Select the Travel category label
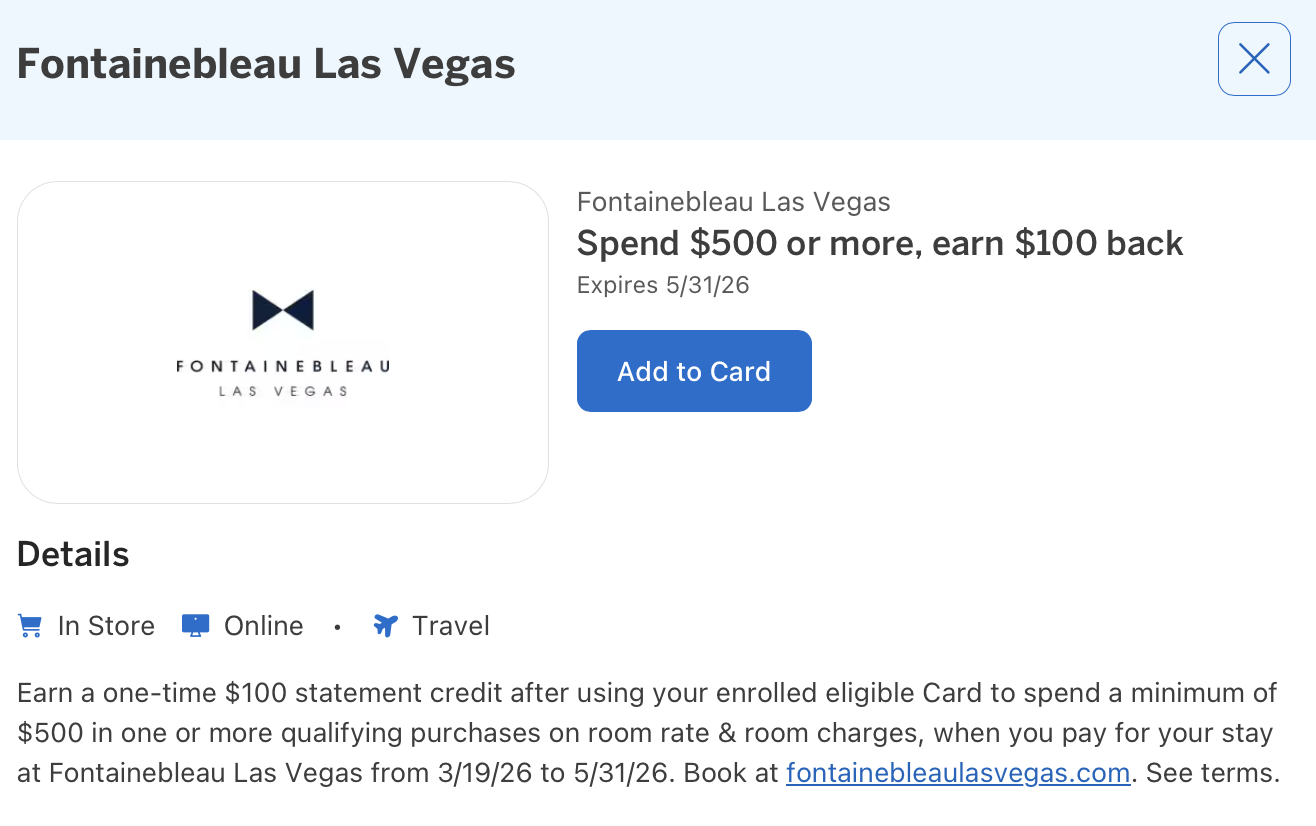 450,626
